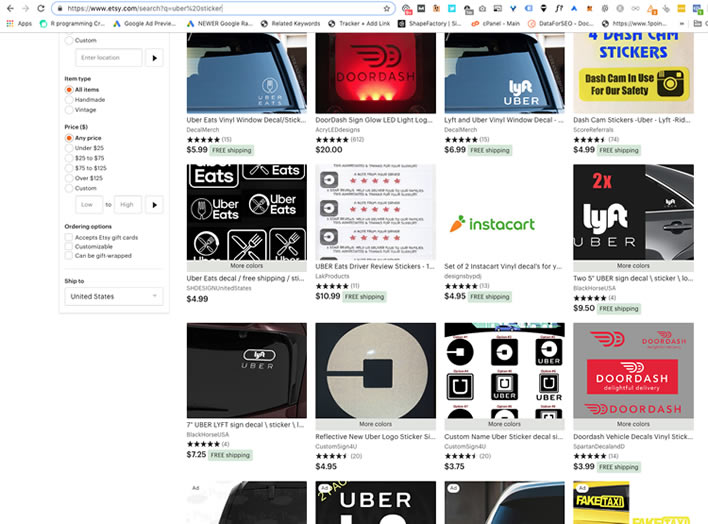Open the Doordash Vehicle Decals image
This screenshot has width=708, height=524.
633,370
